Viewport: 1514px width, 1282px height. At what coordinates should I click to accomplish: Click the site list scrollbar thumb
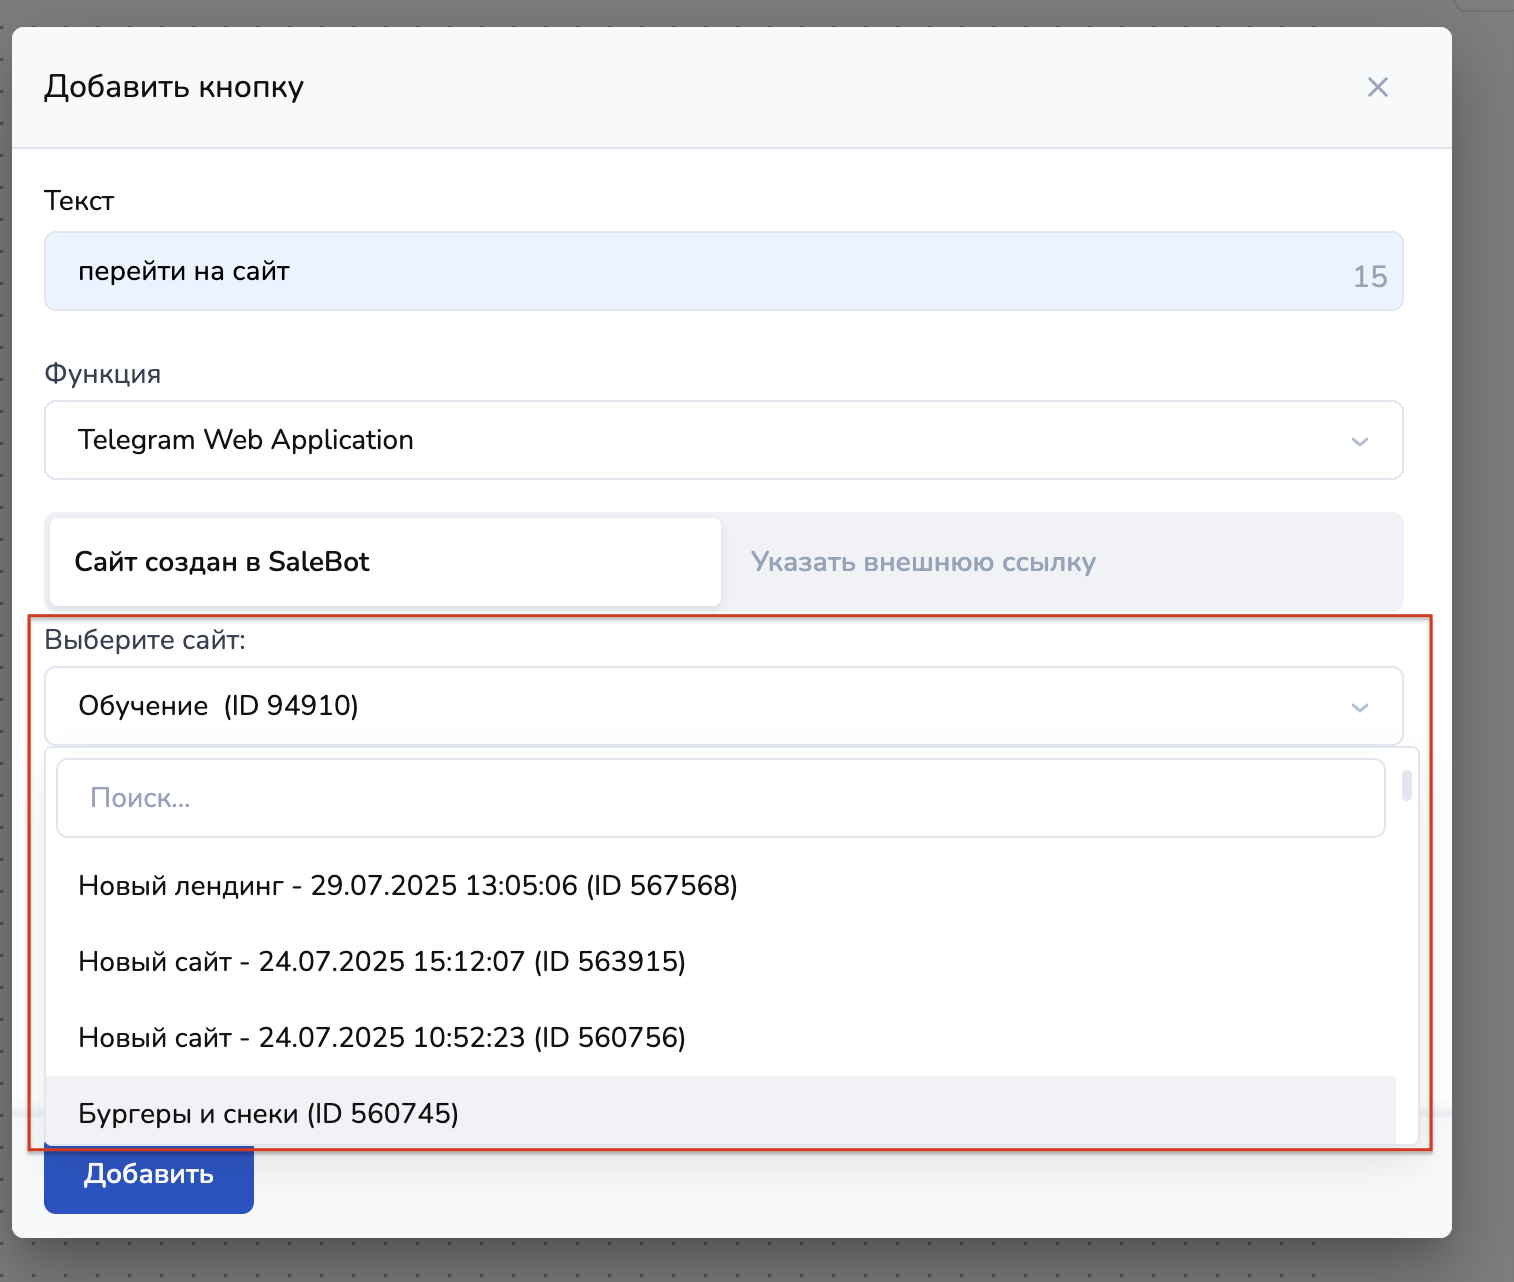click(x=1406, y=786)
